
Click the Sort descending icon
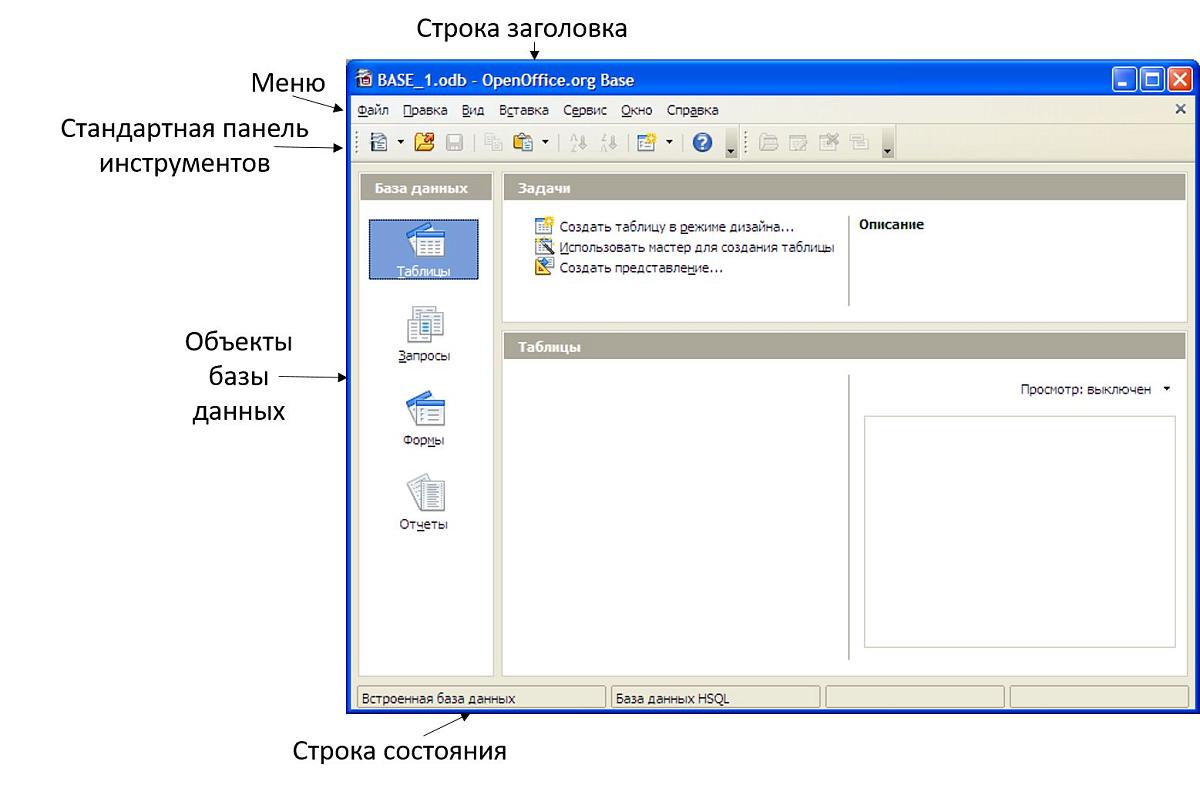[x=608, y=143]
